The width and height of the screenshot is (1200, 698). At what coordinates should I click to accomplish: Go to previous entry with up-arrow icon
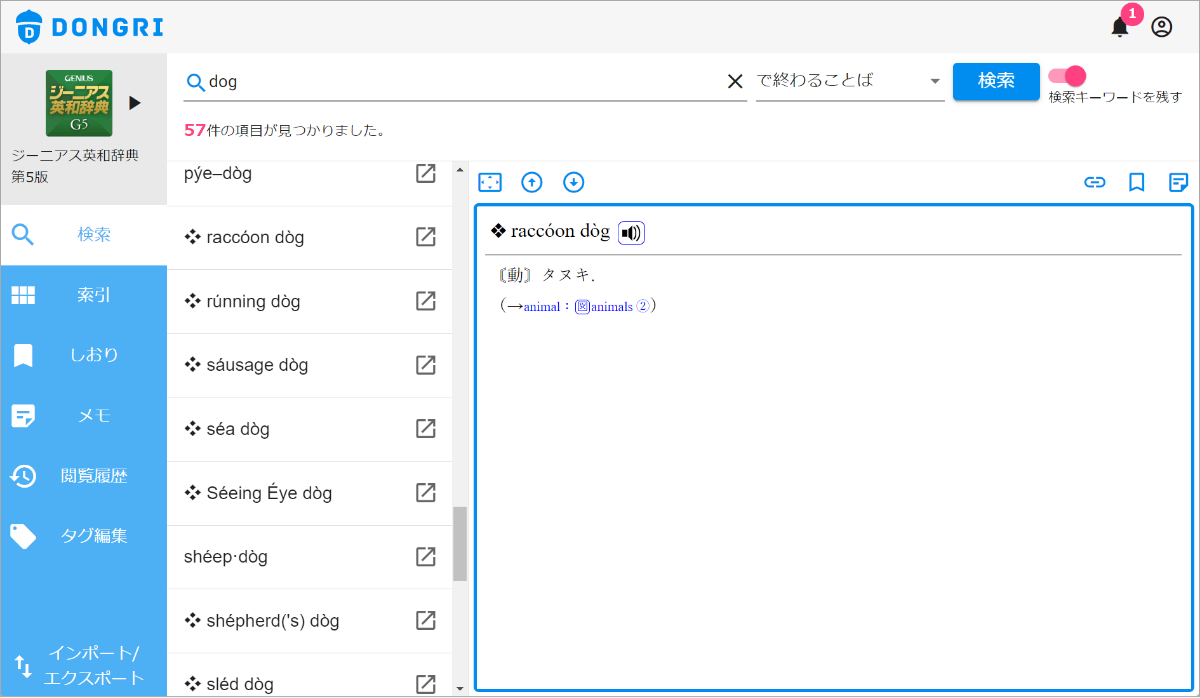tap(532, 182)
